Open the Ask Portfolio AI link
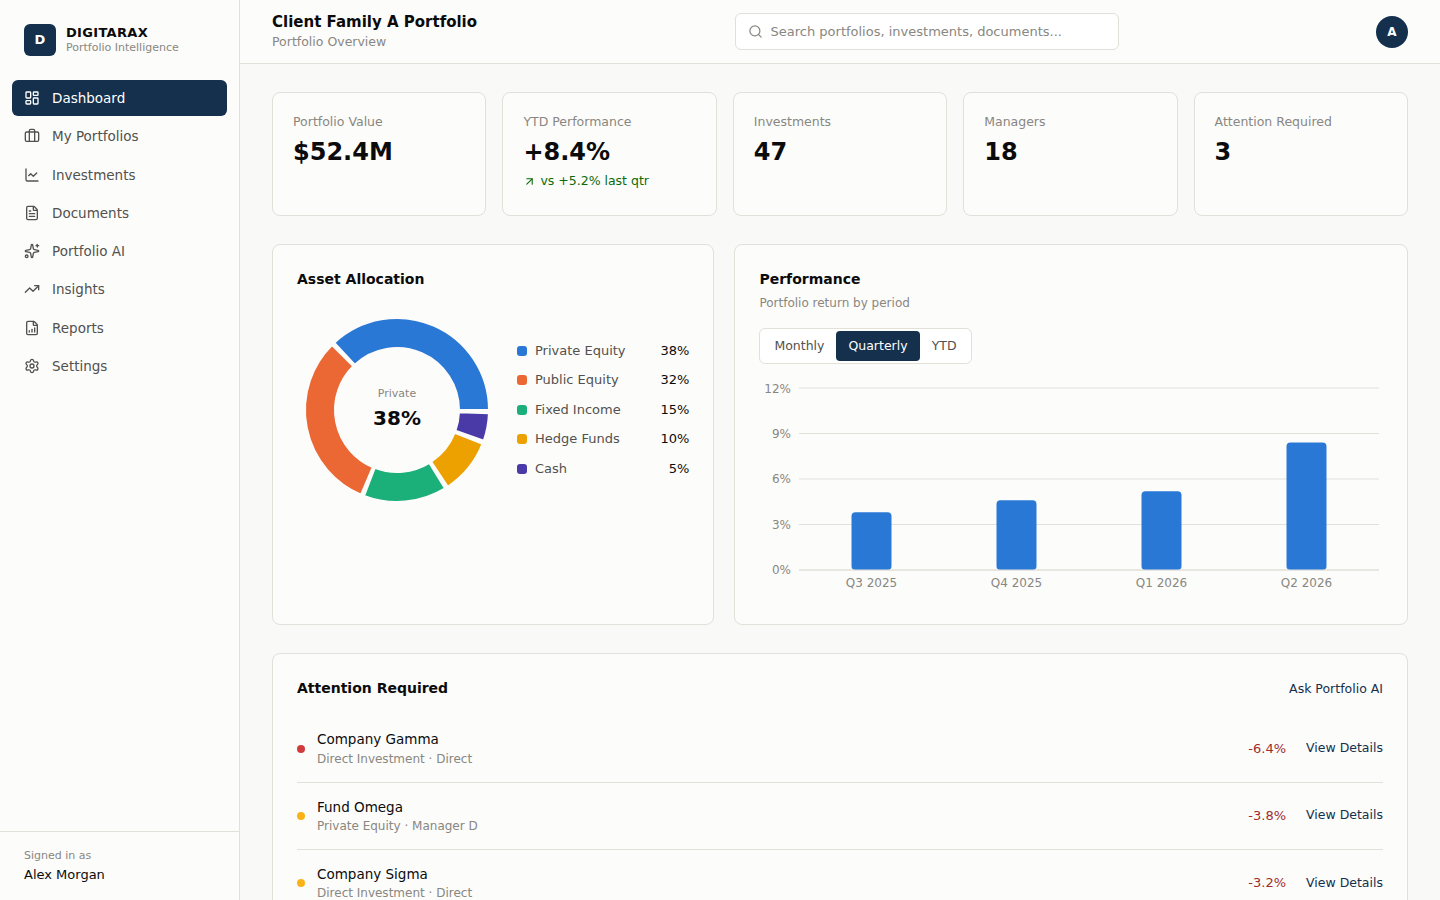This screenshot has width=1440, height=900. pyautogui.click(x=1335, y=689)
